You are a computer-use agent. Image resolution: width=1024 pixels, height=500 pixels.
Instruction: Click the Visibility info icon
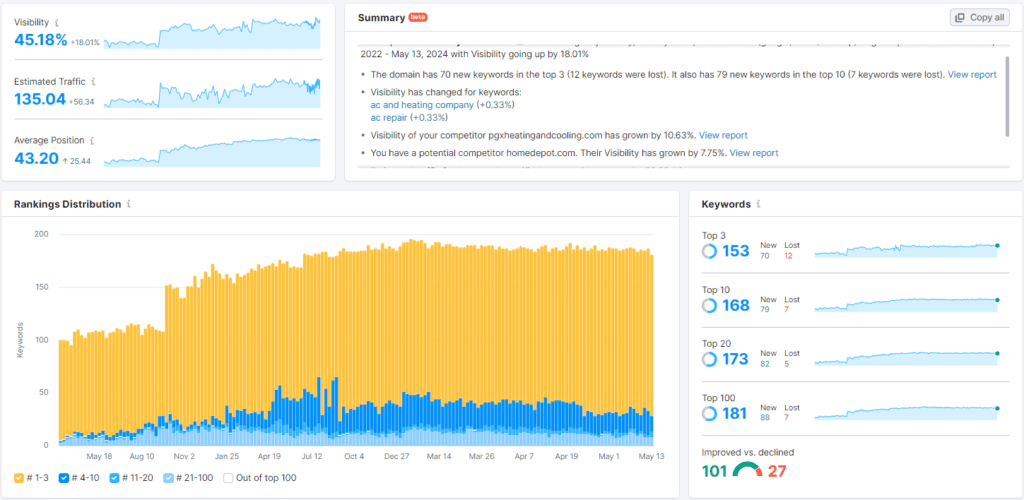click(x=57, y=22)
